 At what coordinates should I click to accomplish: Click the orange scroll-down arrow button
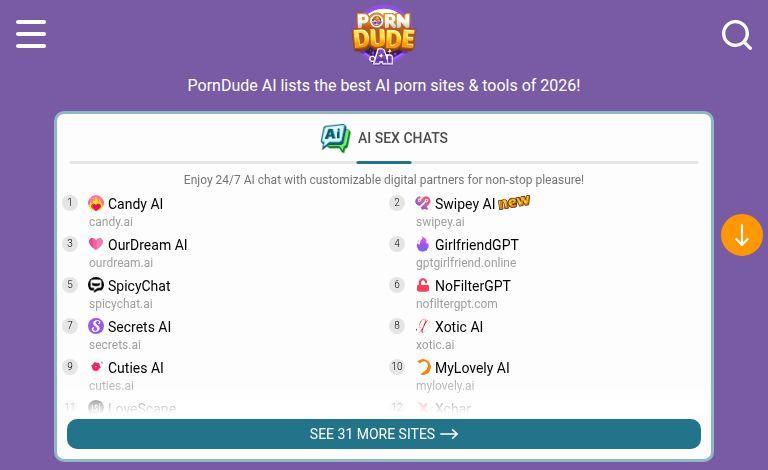[x=741, y=235]
